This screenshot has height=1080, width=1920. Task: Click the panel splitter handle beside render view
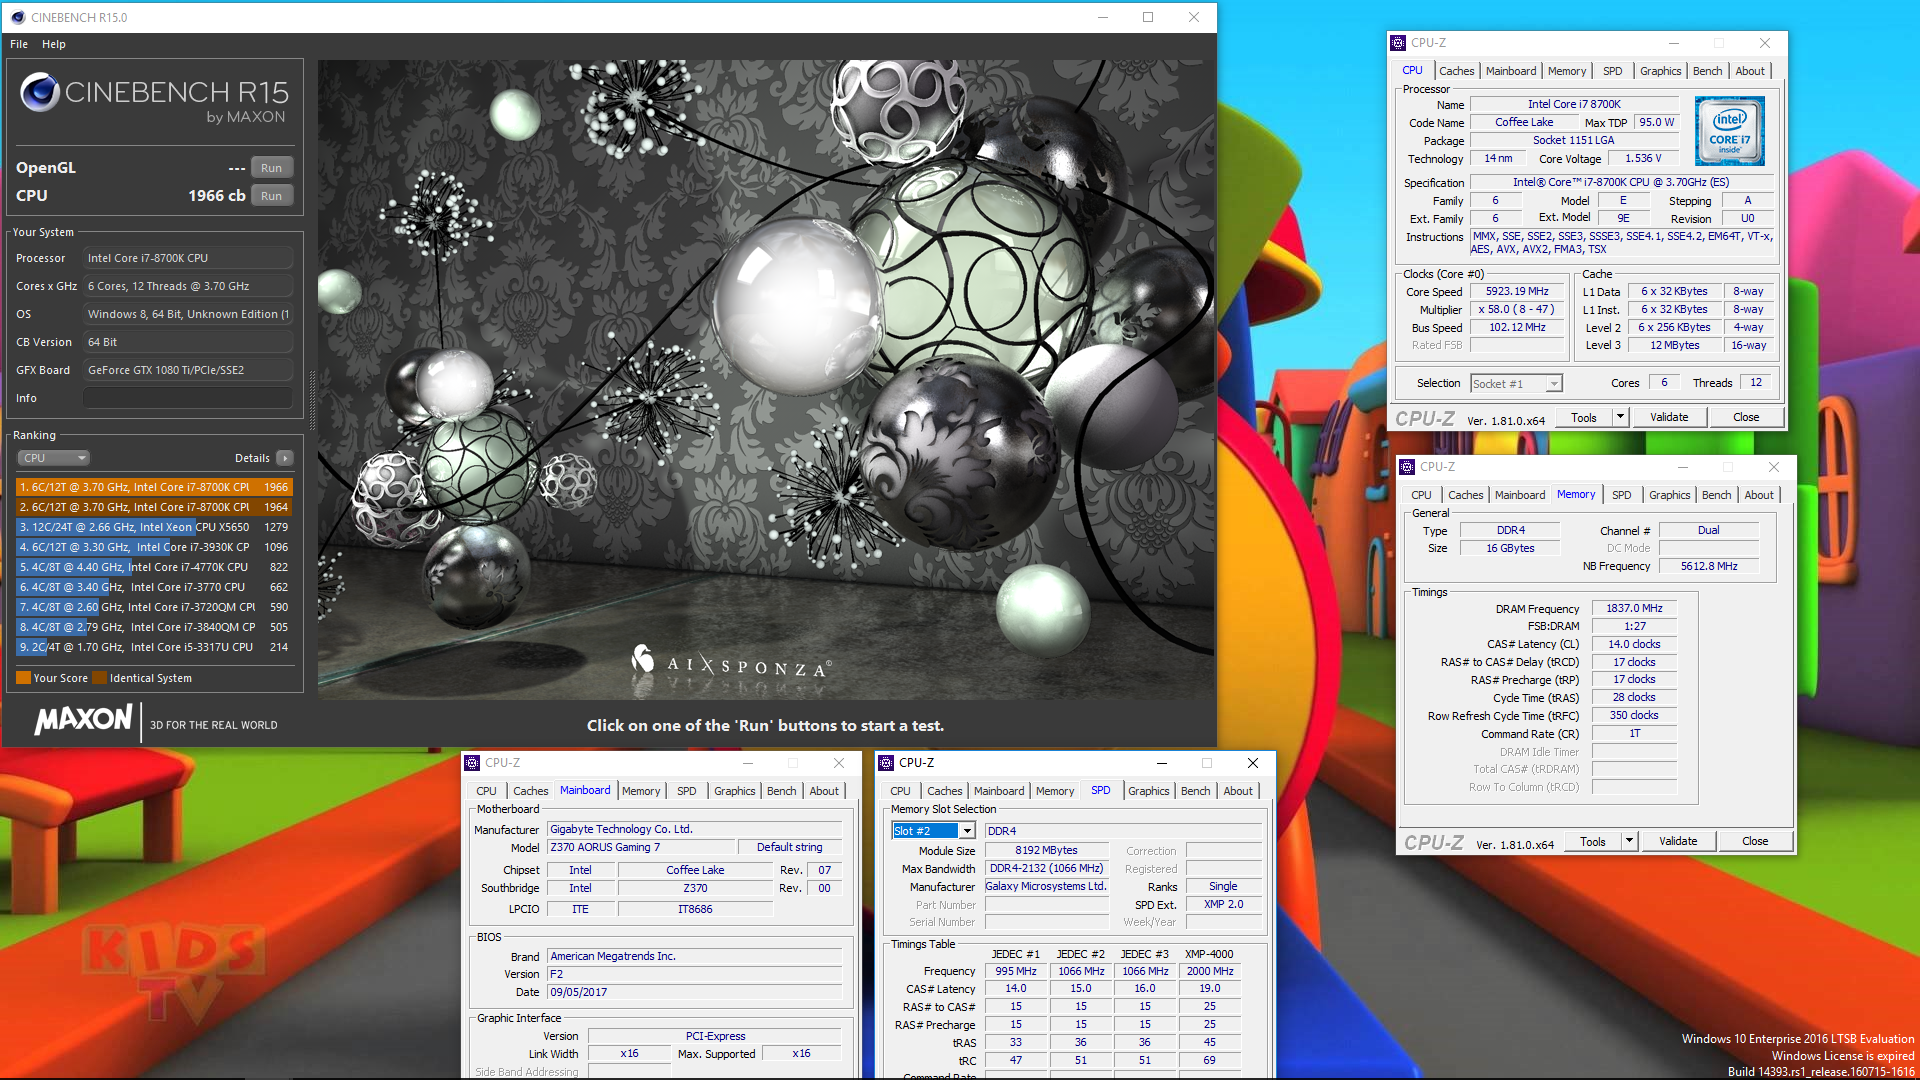pos(312,400)
